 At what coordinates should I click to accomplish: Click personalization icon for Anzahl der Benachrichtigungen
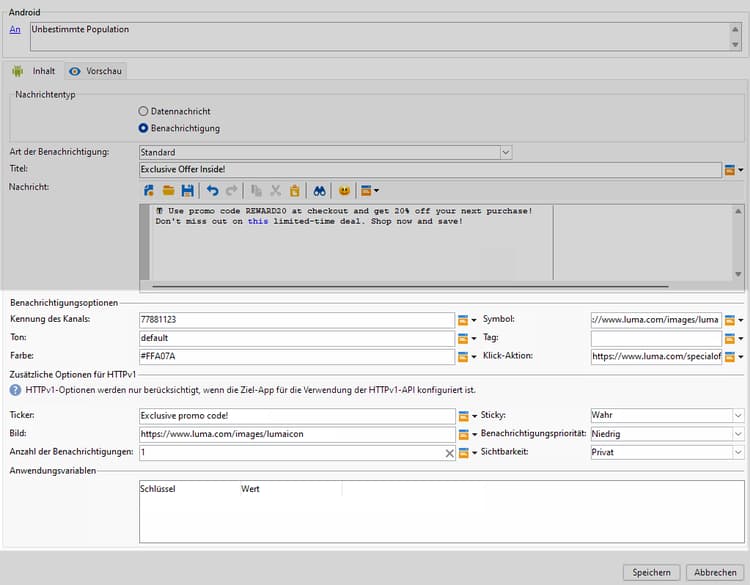click(x=463, y=453)
